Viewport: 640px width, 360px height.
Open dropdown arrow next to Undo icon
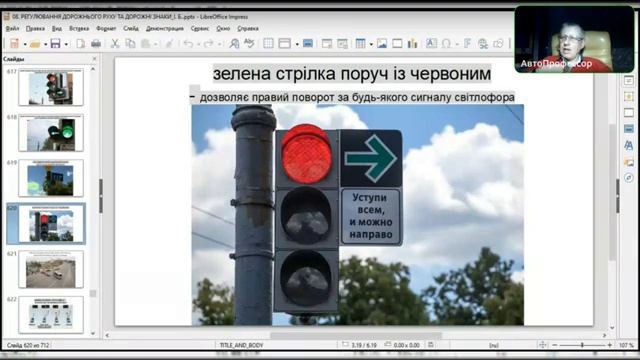click(x=198, y=44)
